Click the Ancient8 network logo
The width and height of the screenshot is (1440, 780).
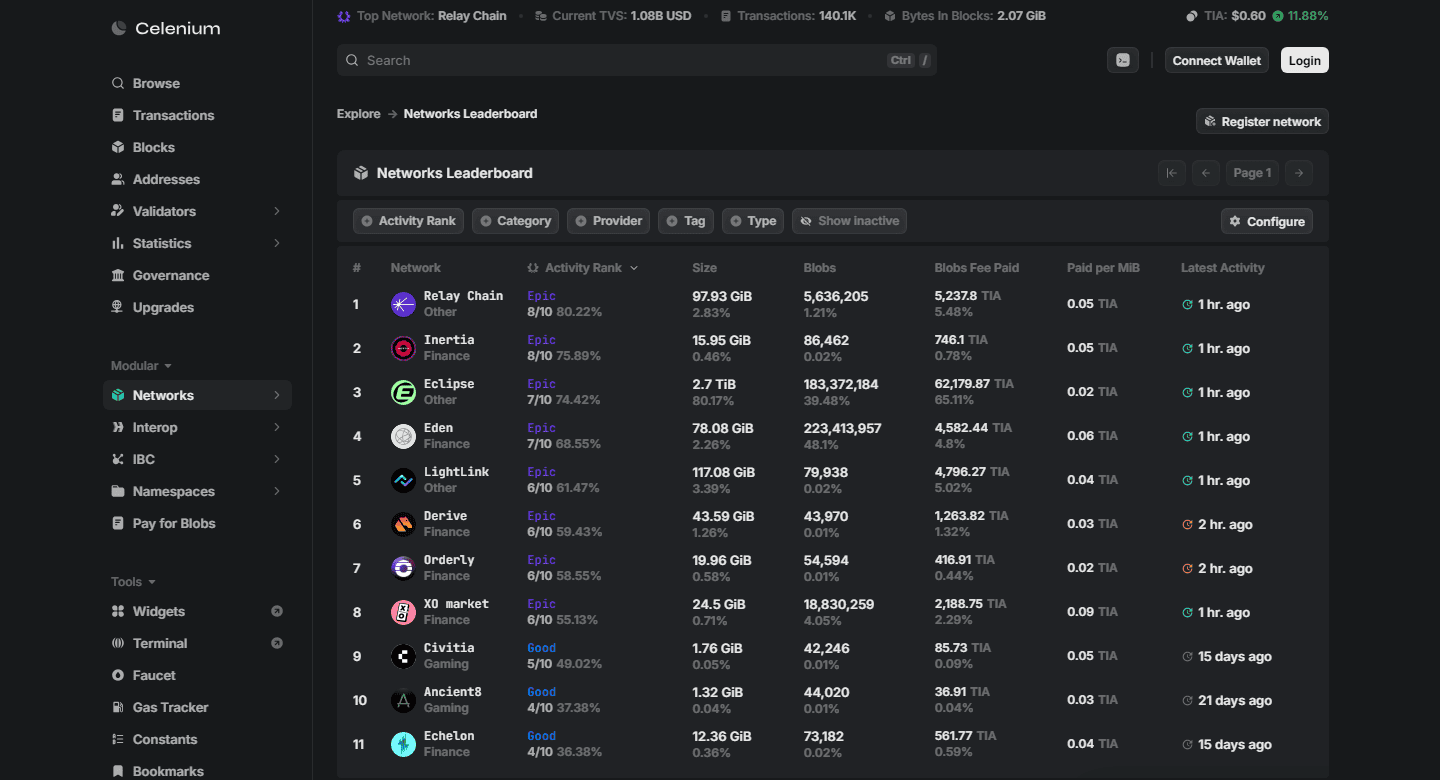click(x=403, y=700)
